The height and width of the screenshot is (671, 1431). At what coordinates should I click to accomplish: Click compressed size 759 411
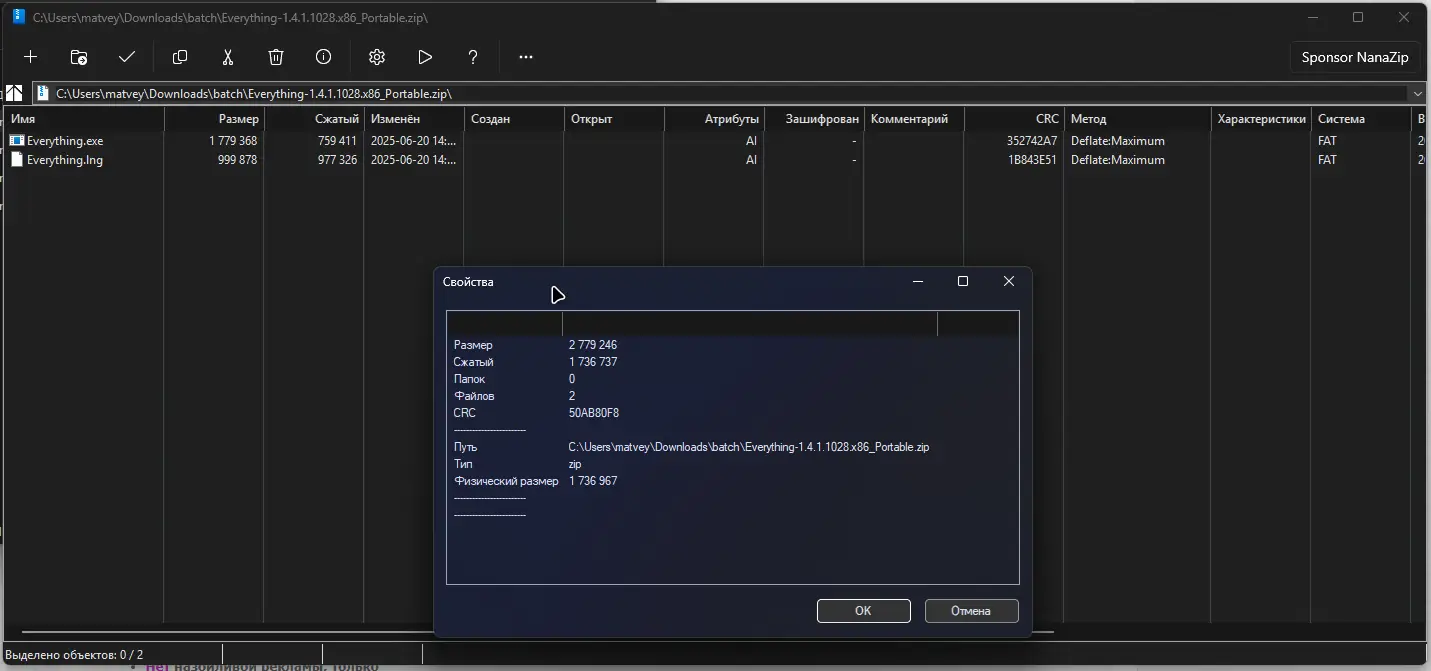337,141
